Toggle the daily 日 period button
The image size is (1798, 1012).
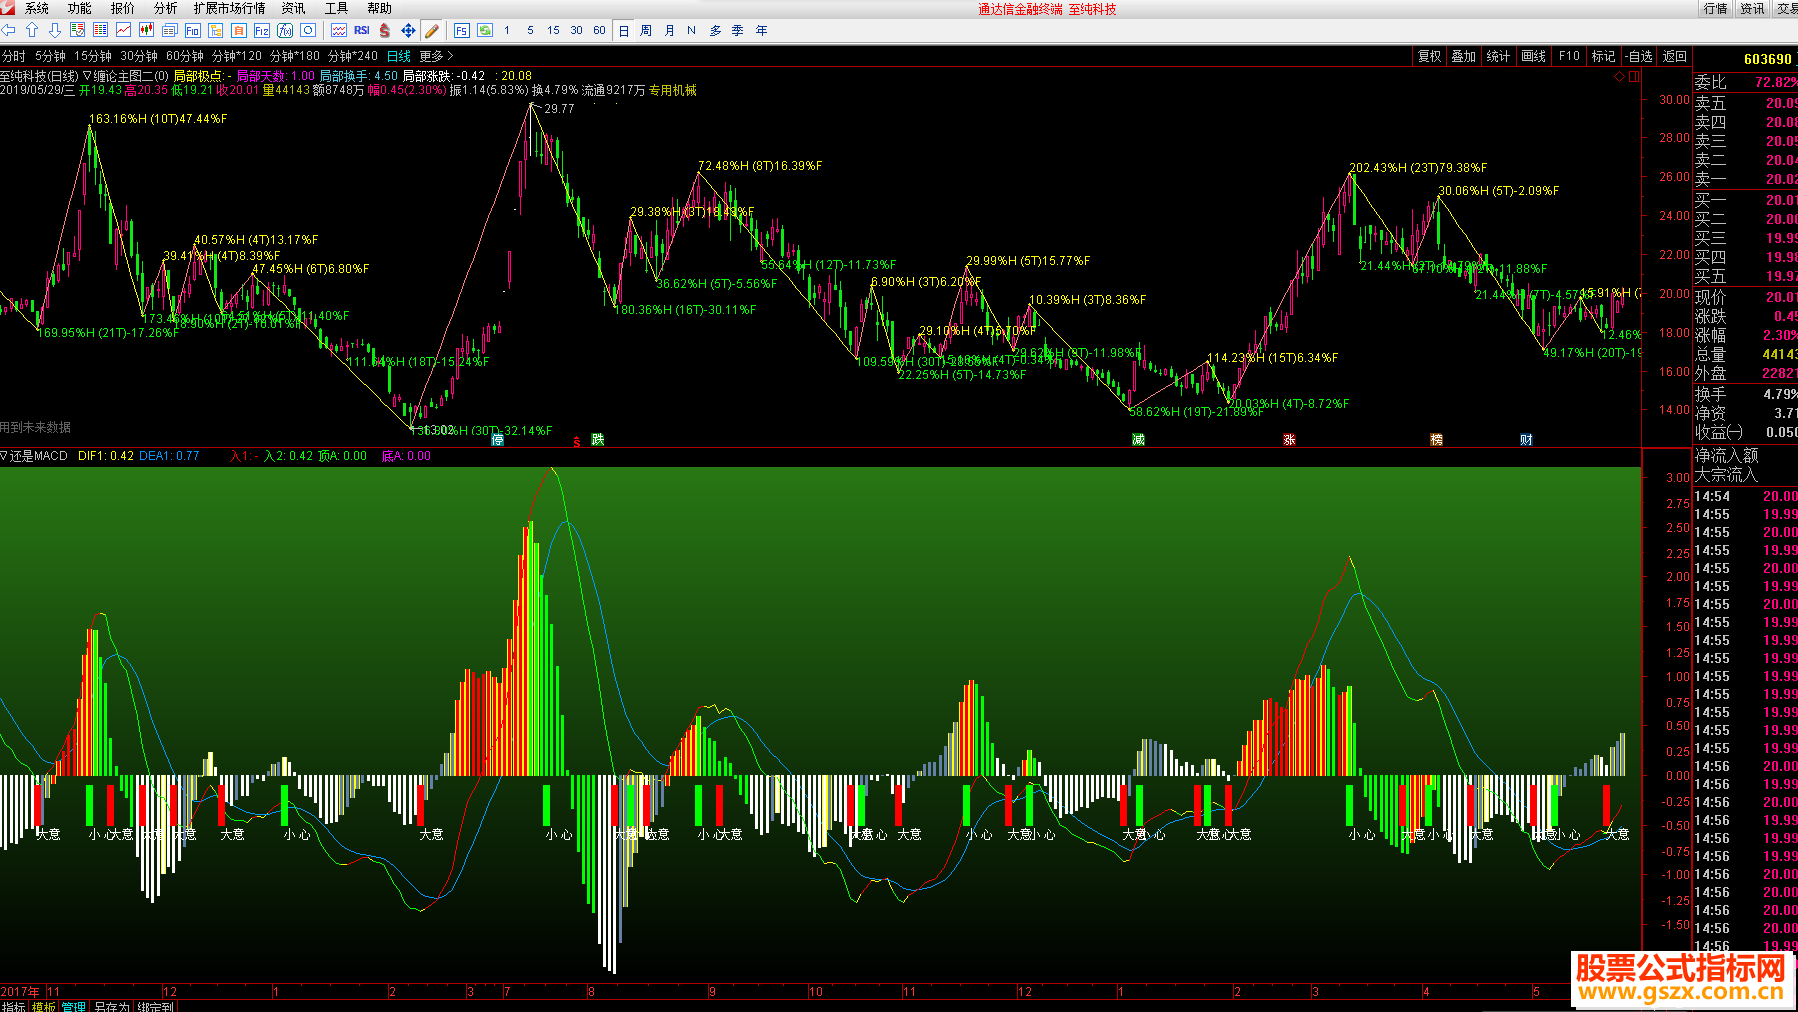(x=624, y=30)
